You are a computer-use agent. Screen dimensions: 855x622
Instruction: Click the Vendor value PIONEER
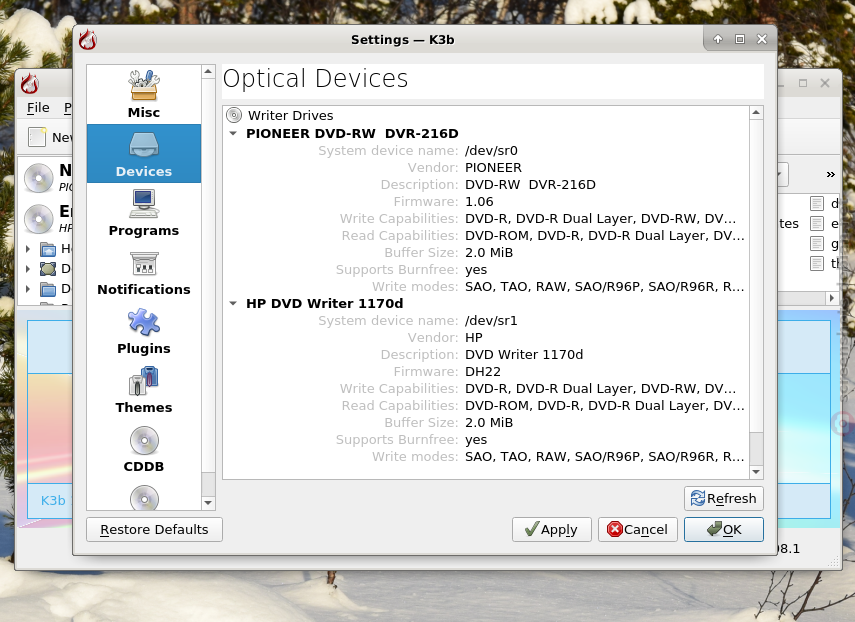coord(493,167)
